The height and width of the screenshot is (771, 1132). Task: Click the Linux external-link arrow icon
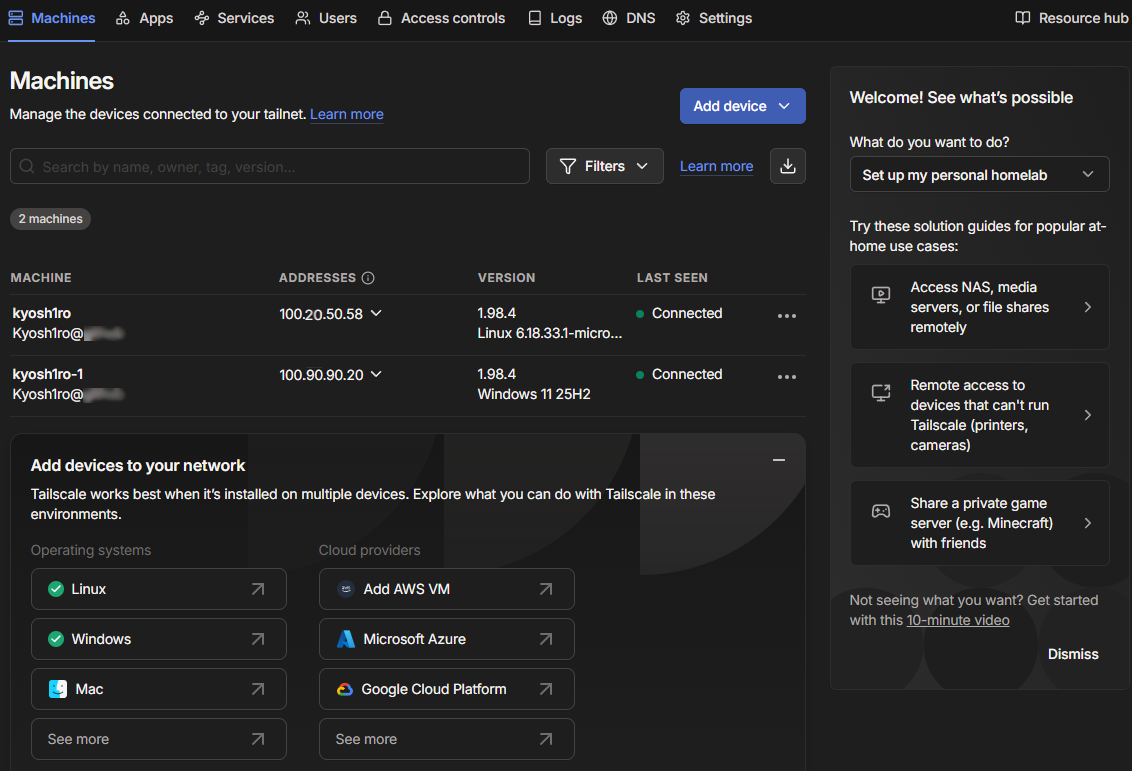pos(258,589)
